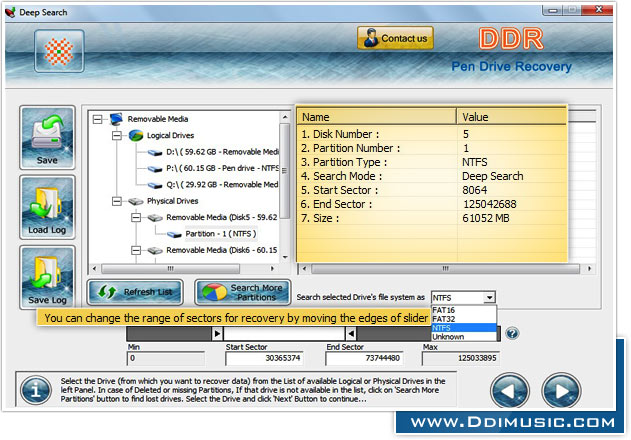
Task: Close the Deep Search window
Action: click(x=598, y=9)
